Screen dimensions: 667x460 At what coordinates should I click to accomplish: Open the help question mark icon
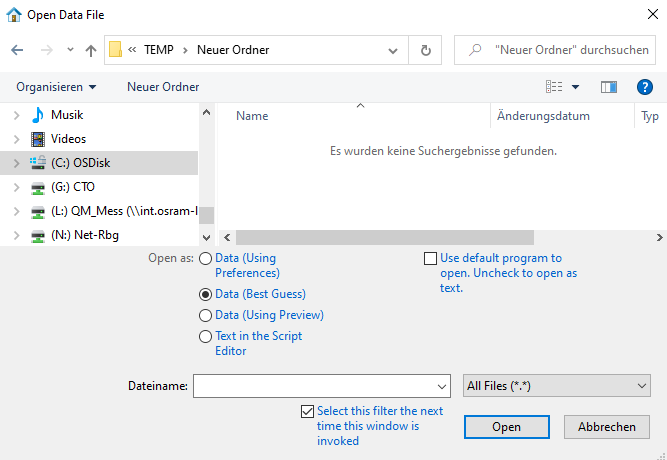click(x=645, y=87)
